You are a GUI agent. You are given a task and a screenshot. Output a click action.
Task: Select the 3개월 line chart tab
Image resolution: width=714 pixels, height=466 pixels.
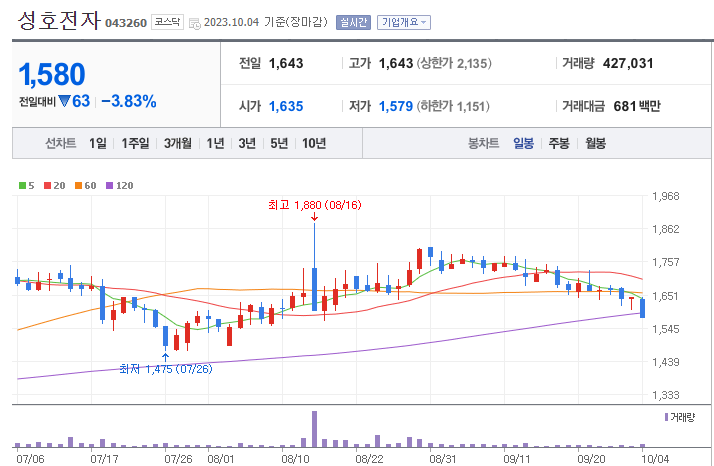178,143
